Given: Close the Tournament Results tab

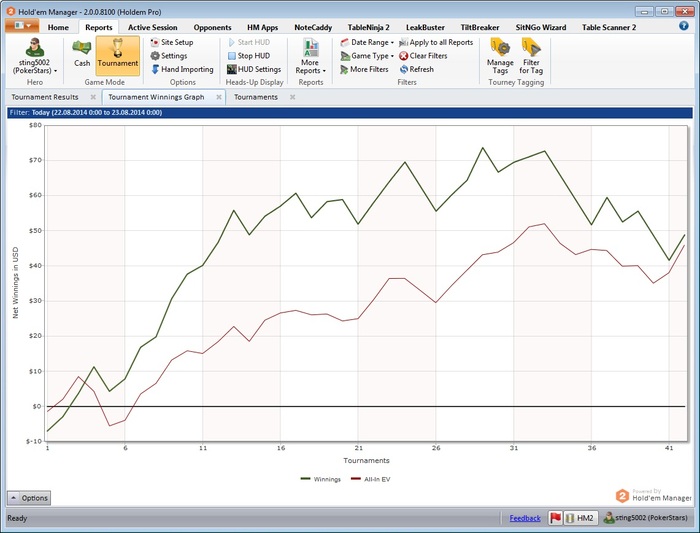Looking at the screenshot, I should (93, 97).
